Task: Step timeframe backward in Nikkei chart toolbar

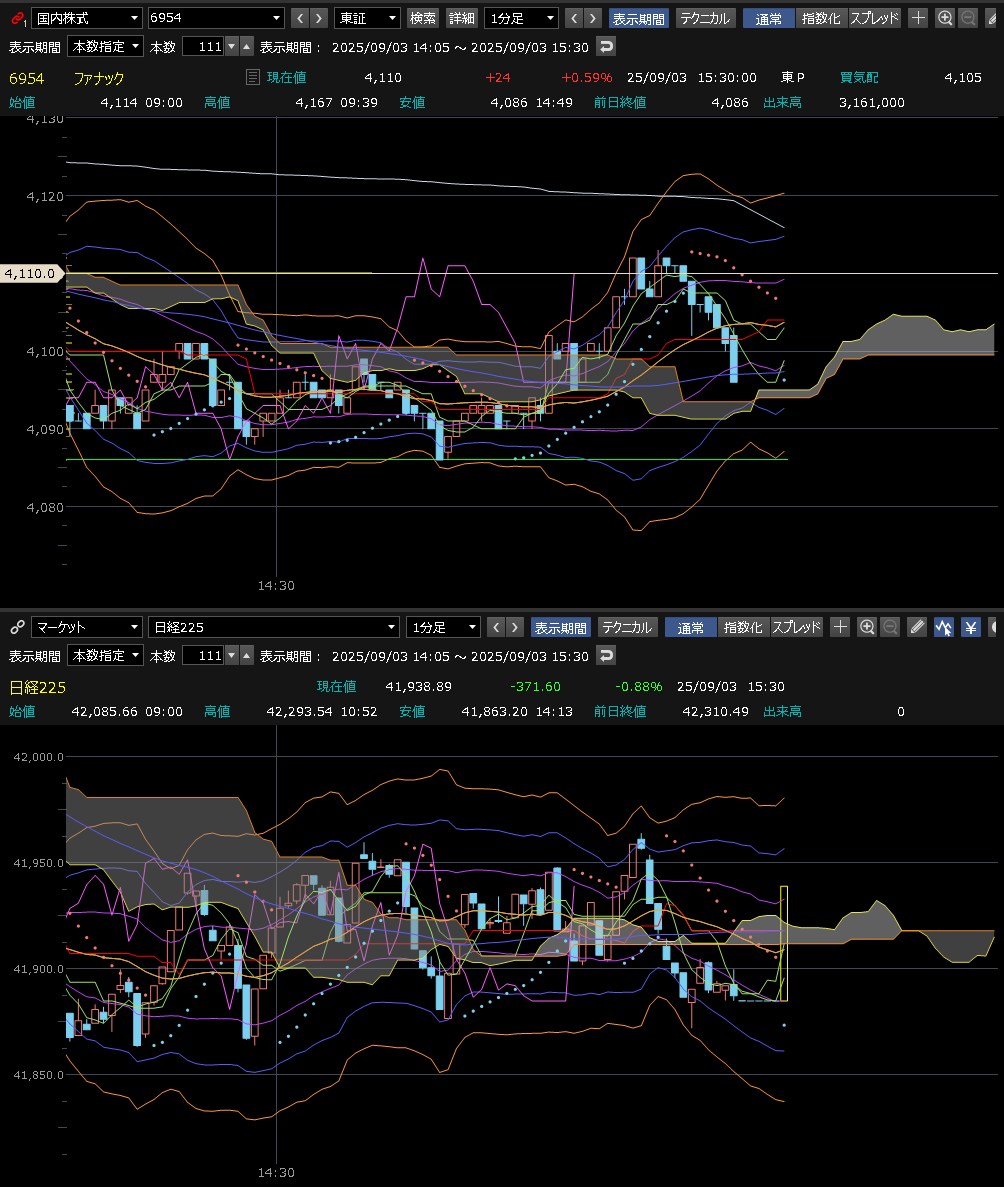Action: pos(496,627)
